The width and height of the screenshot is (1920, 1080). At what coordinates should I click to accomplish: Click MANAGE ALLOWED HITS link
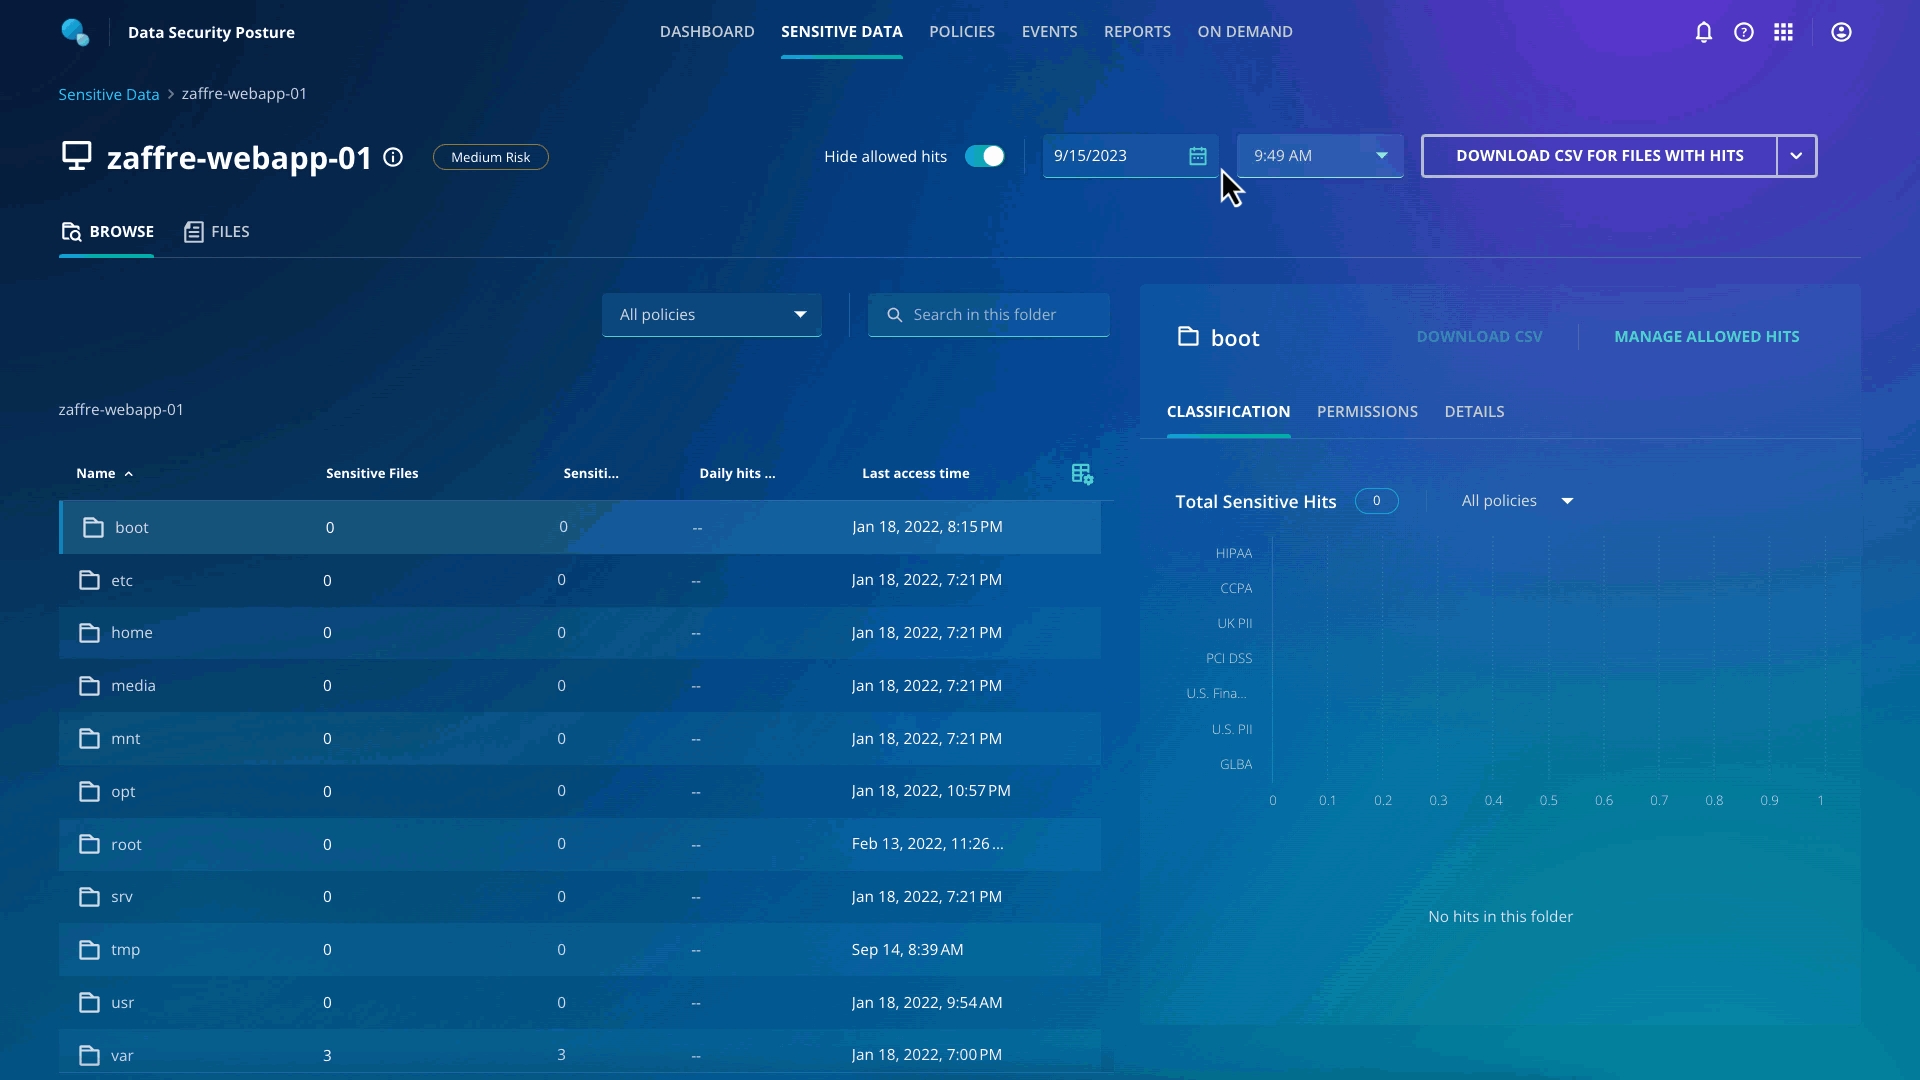click(x=1706, y=337)
